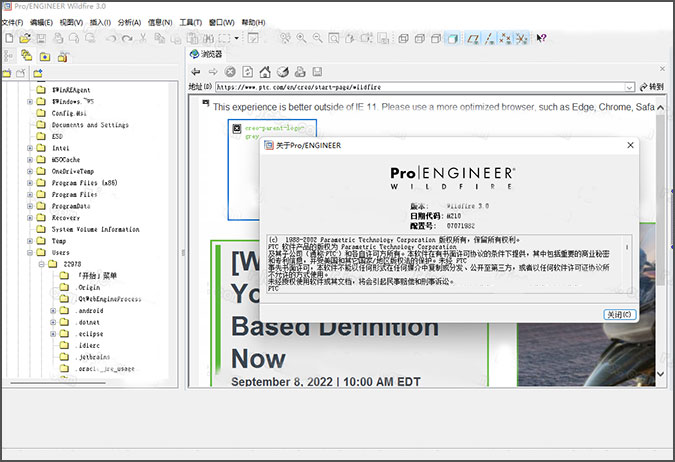Toggle coordinate systems display
This screenshot has width=675, height=462.
pyautogui.click(x=521, y=38)
